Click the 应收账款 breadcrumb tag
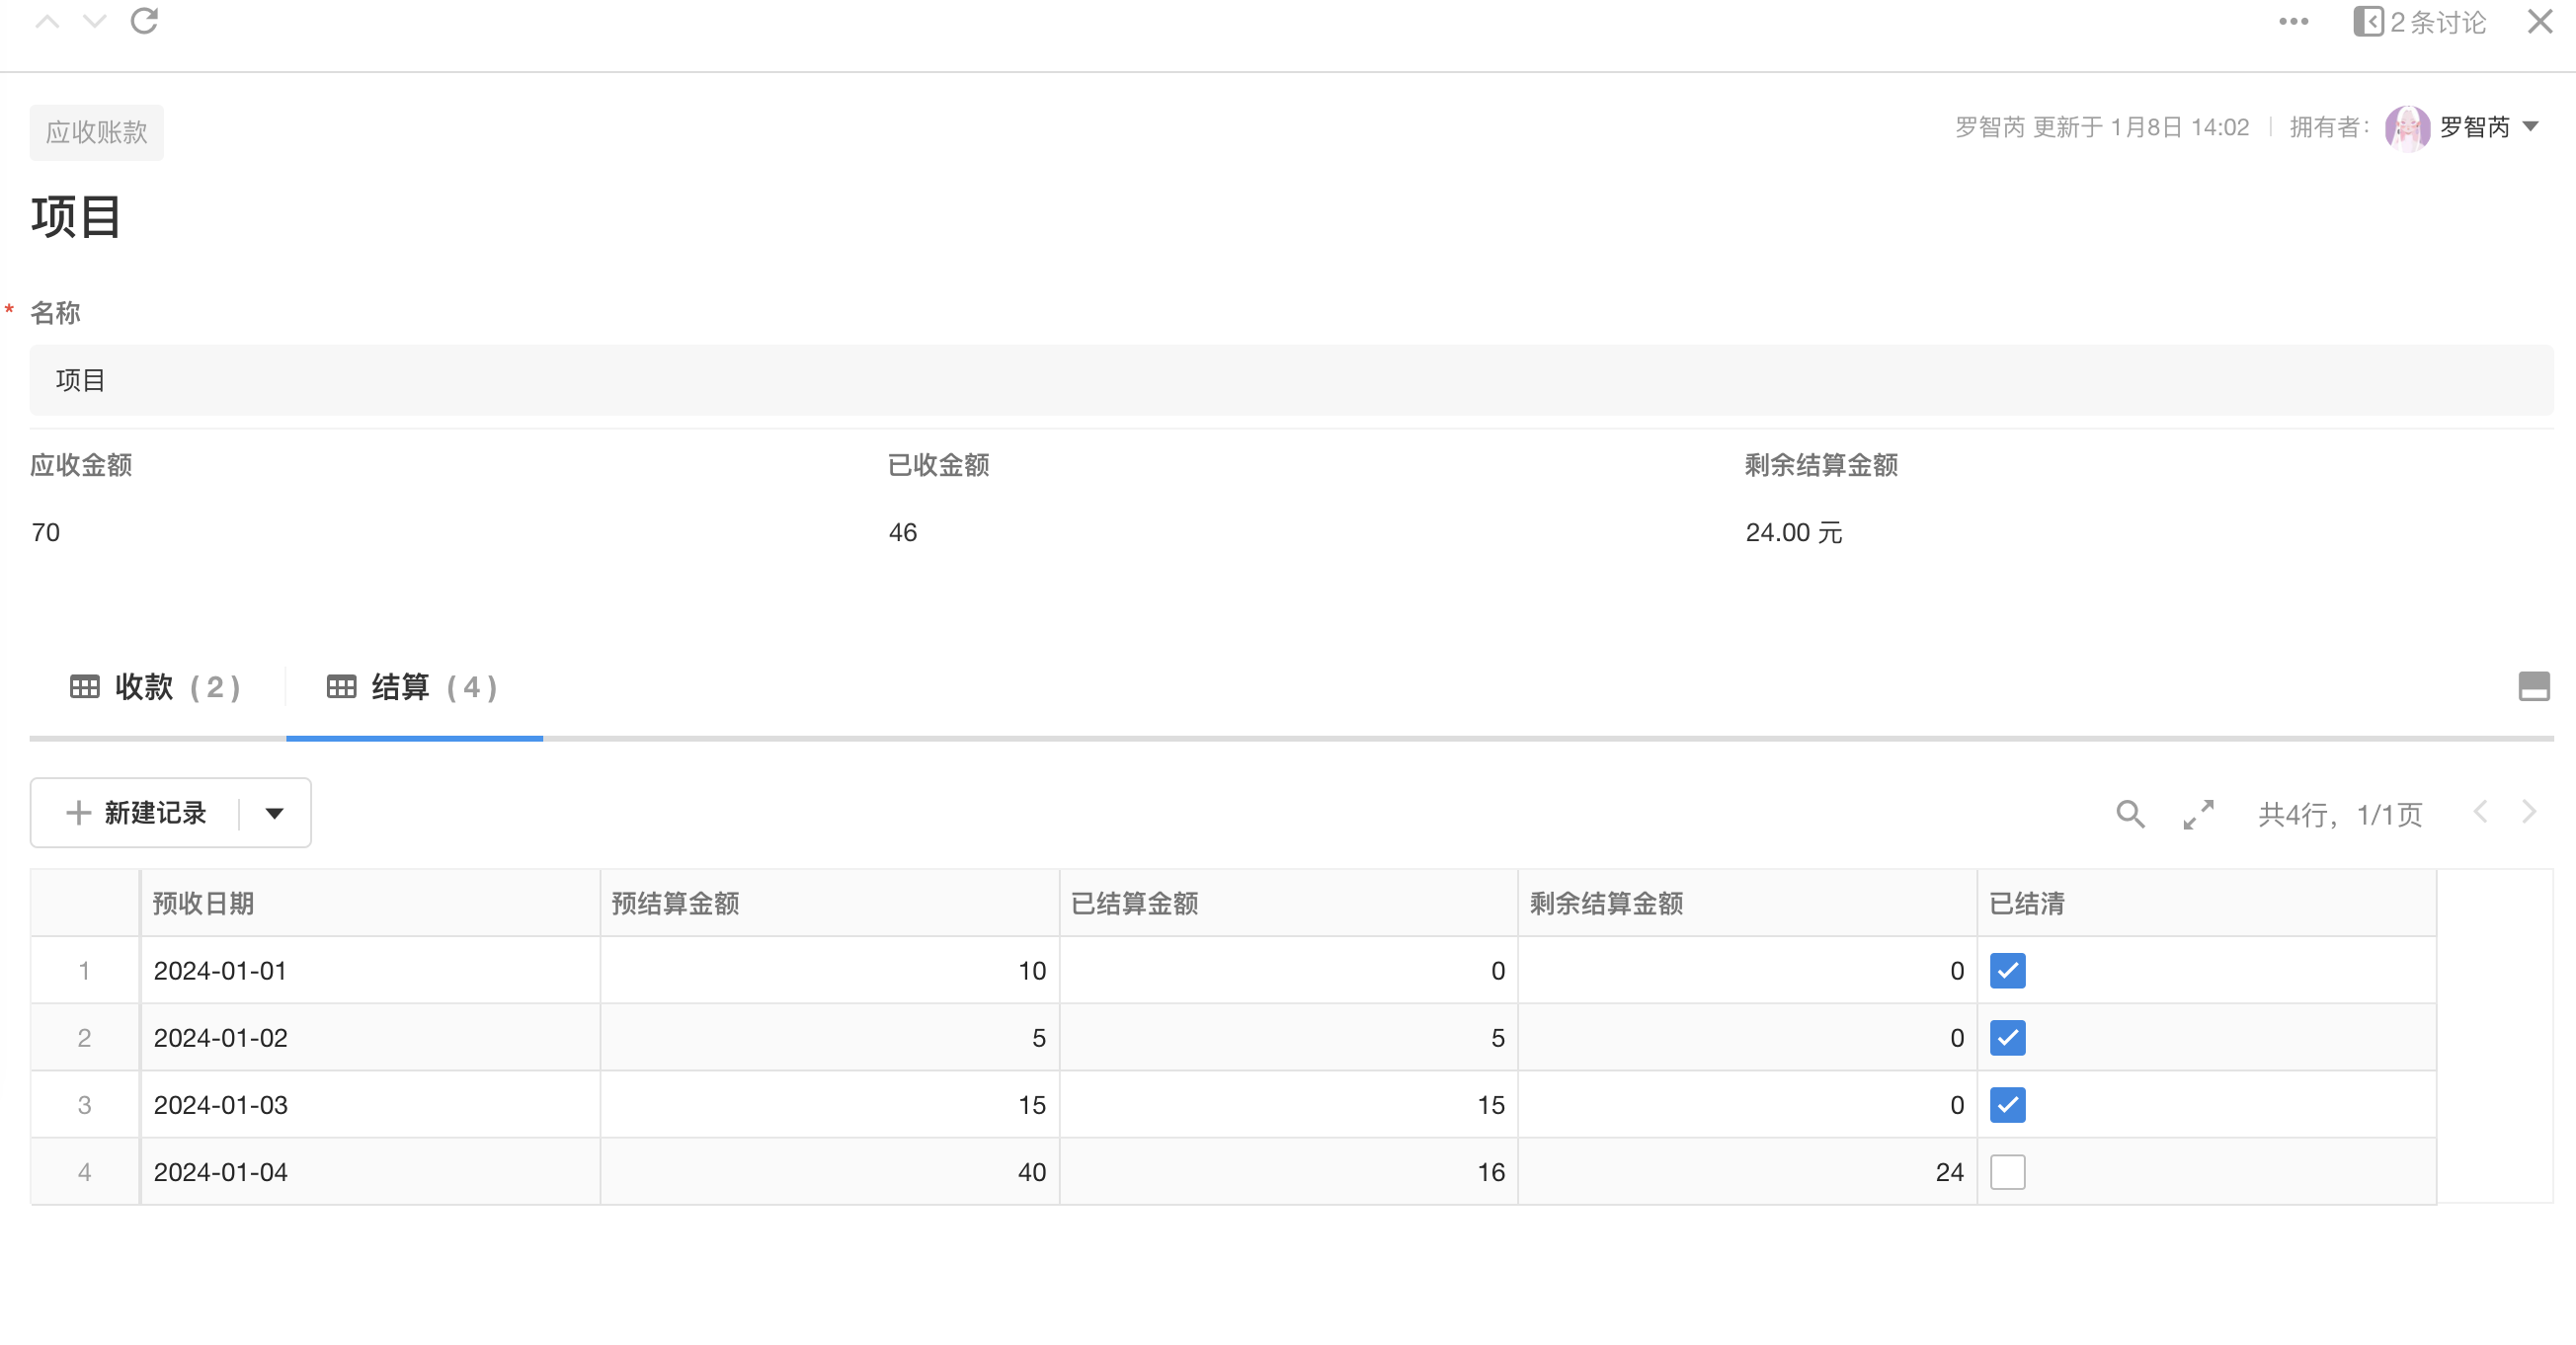The width and height of the screenshot is (2576, 1345). 96,132
